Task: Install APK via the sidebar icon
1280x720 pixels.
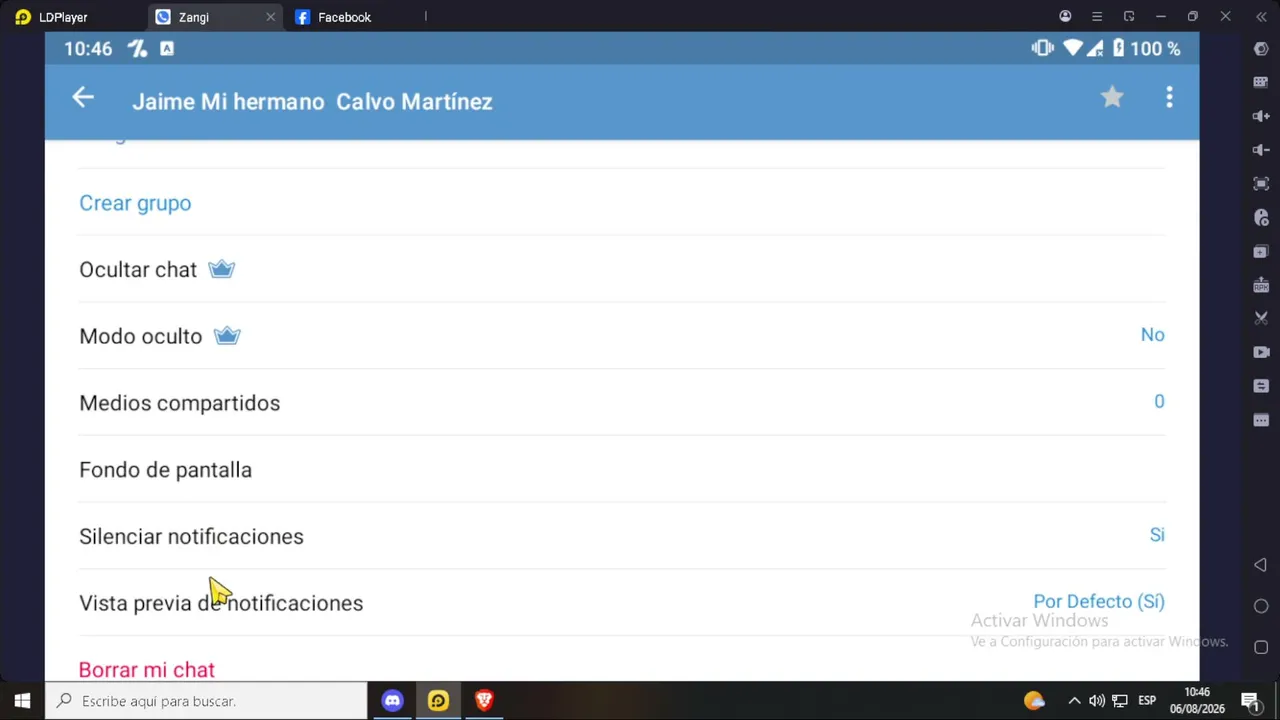Action: 1261,285
